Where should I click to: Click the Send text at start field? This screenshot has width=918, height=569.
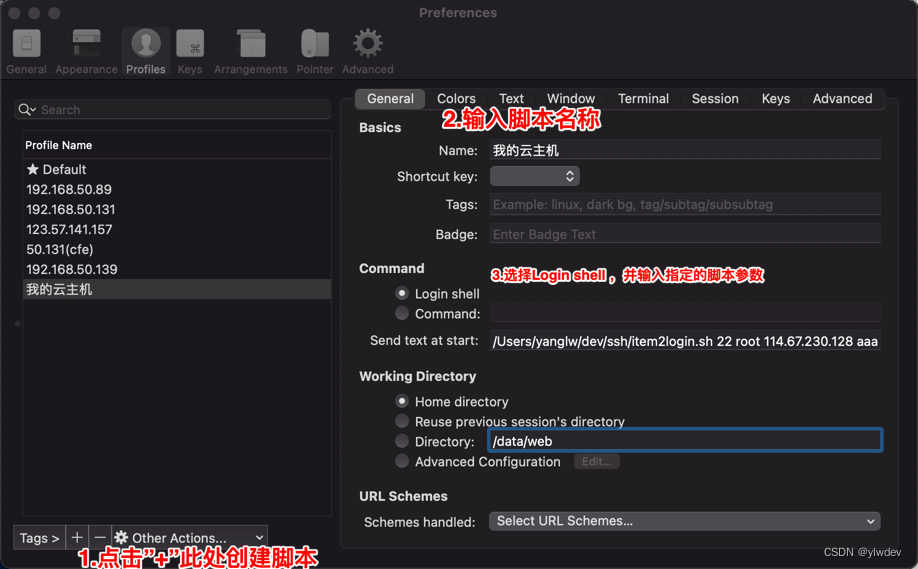click(x=685, y=341)
